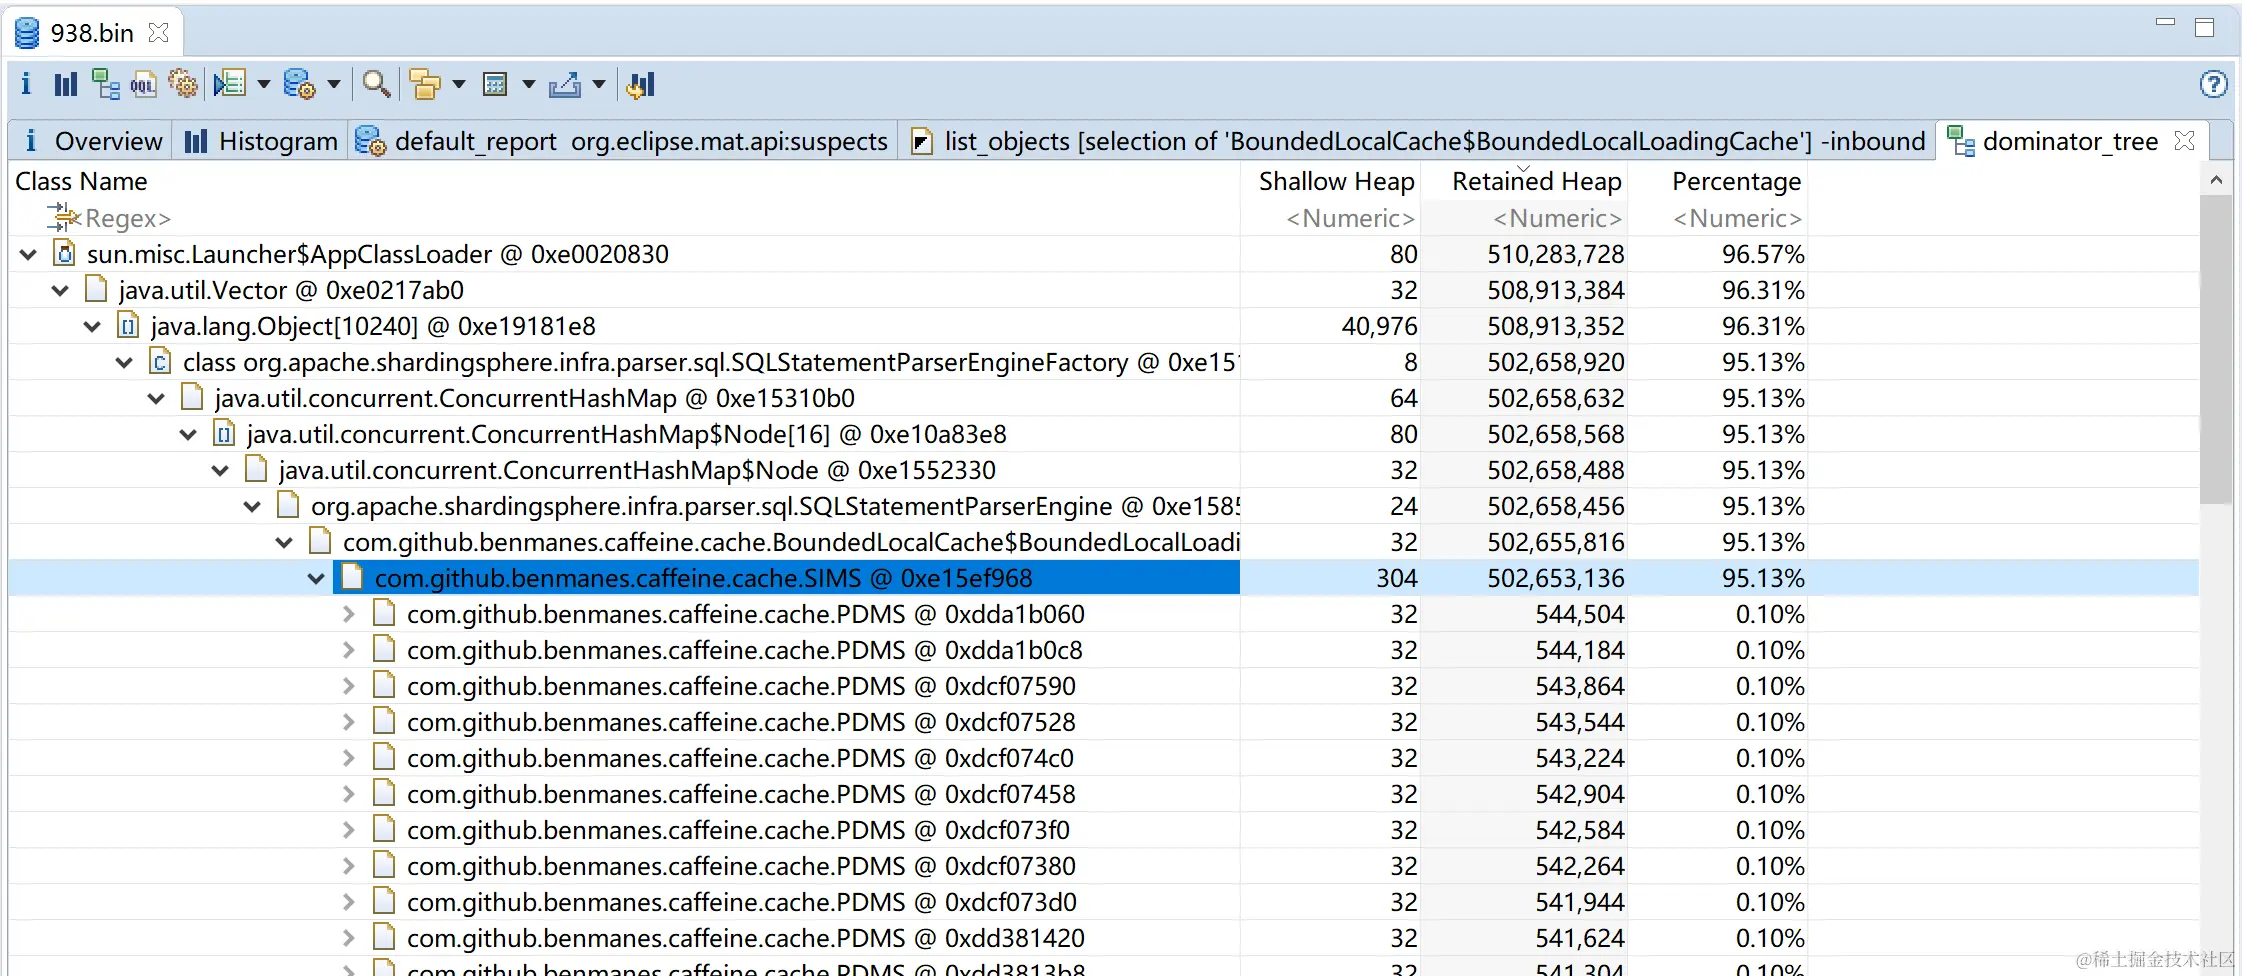Screen dimensions: 2242x976
Task: Click retained heap value 510,283,728
Action: click(1555, 254)
